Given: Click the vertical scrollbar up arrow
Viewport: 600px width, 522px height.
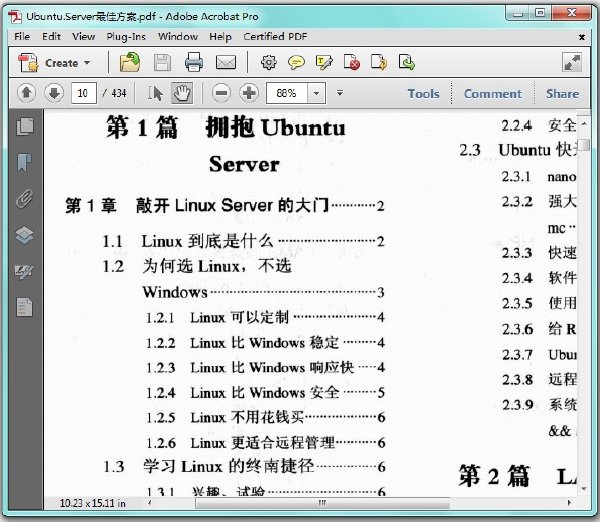Looking at the screenshot, I should (x=584, y=123).
